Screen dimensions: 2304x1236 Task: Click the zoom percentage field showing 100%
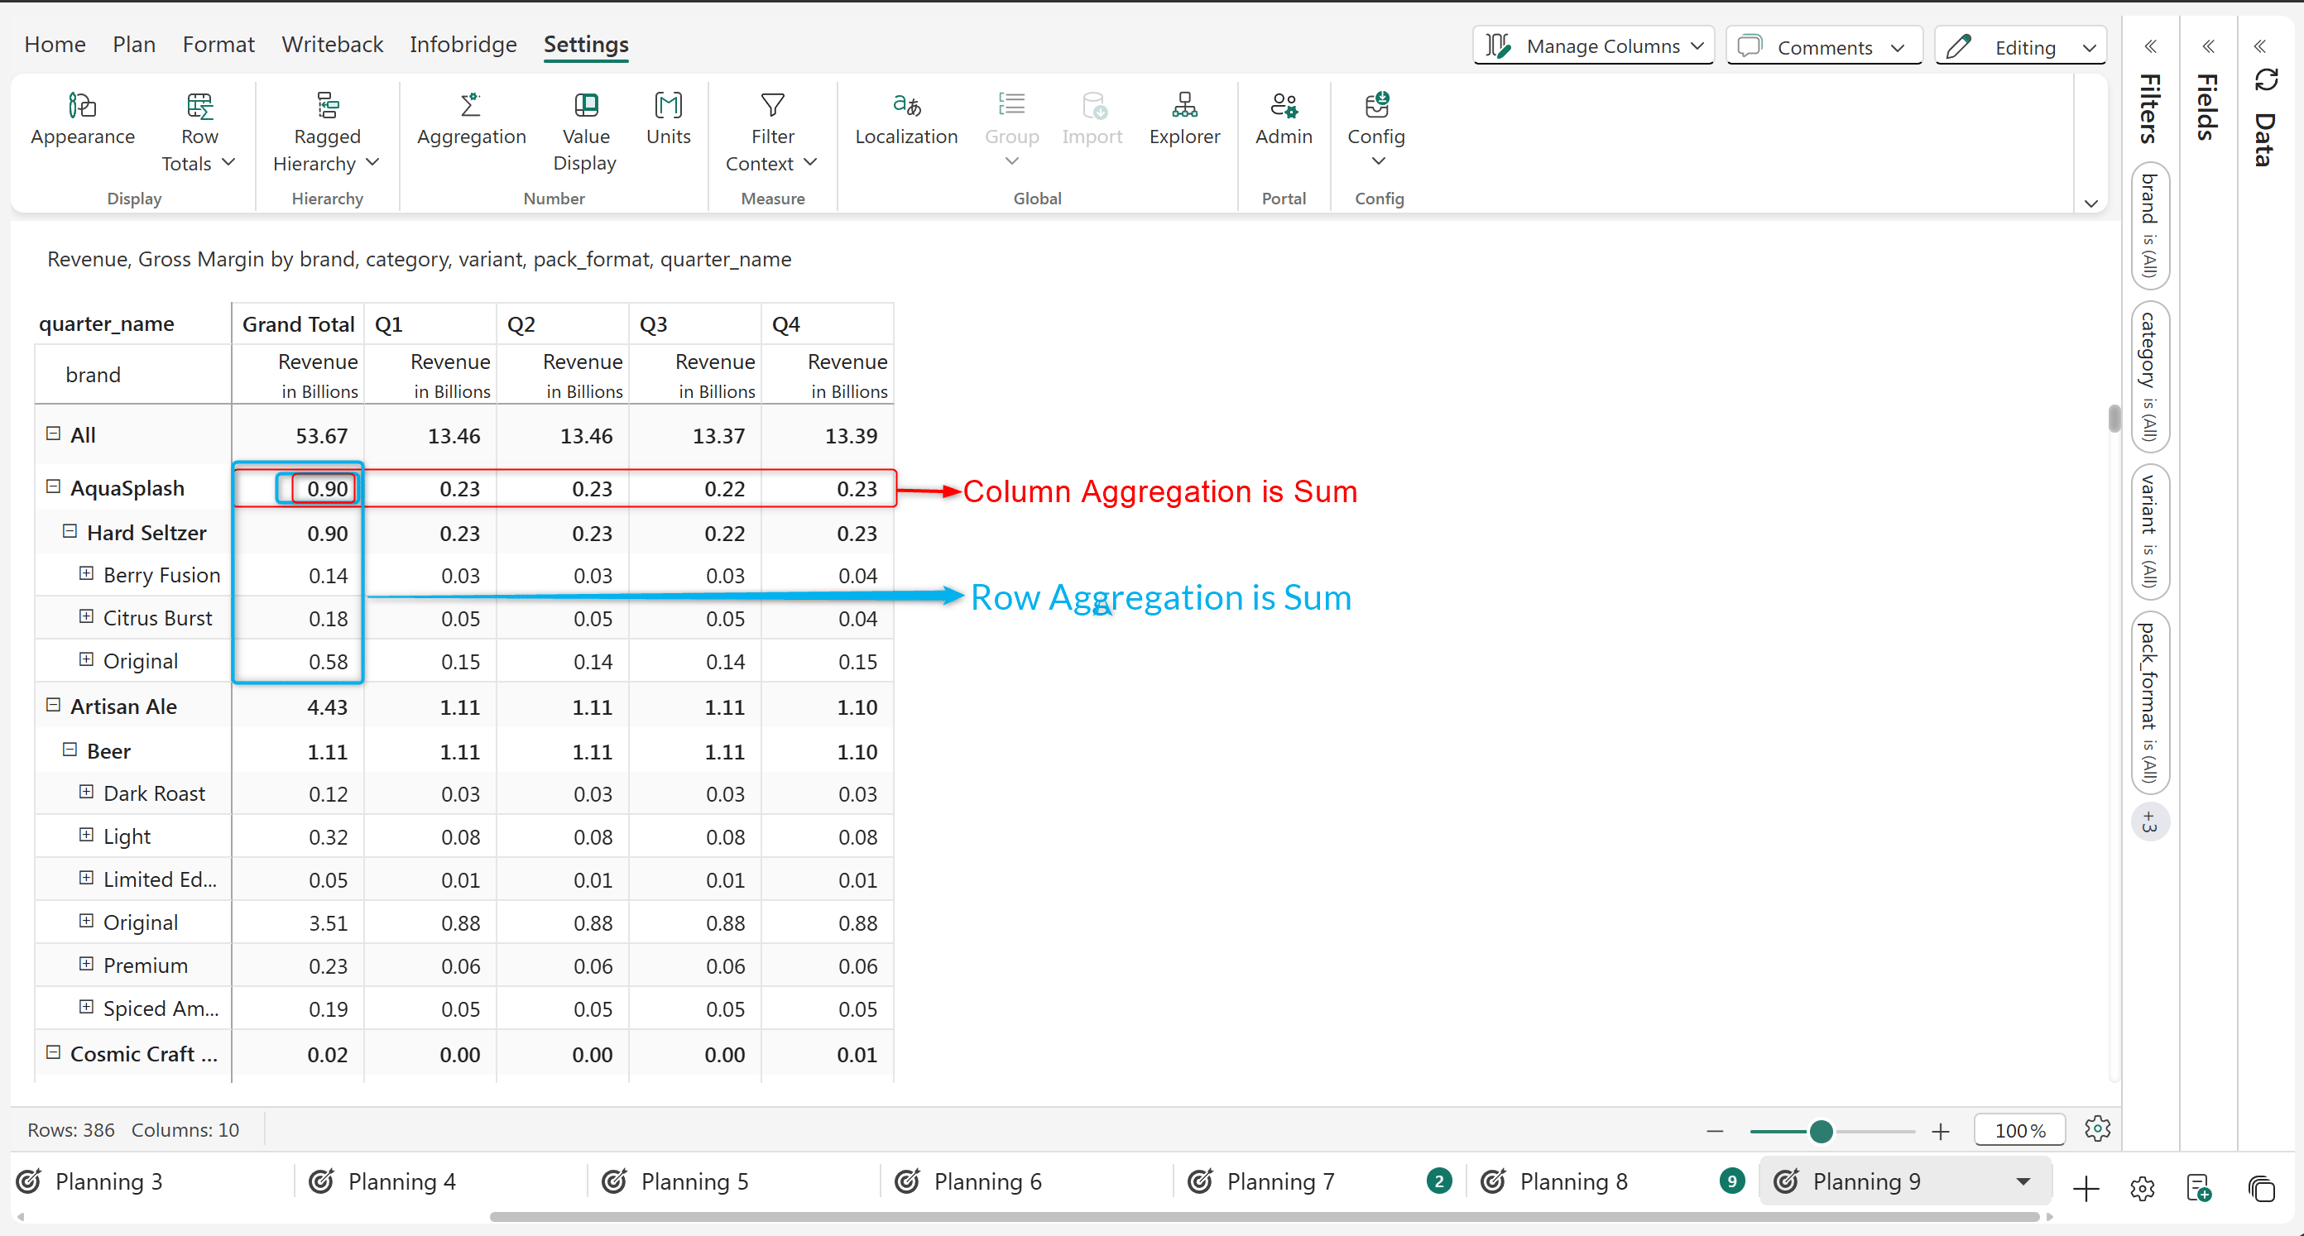2020,1130
